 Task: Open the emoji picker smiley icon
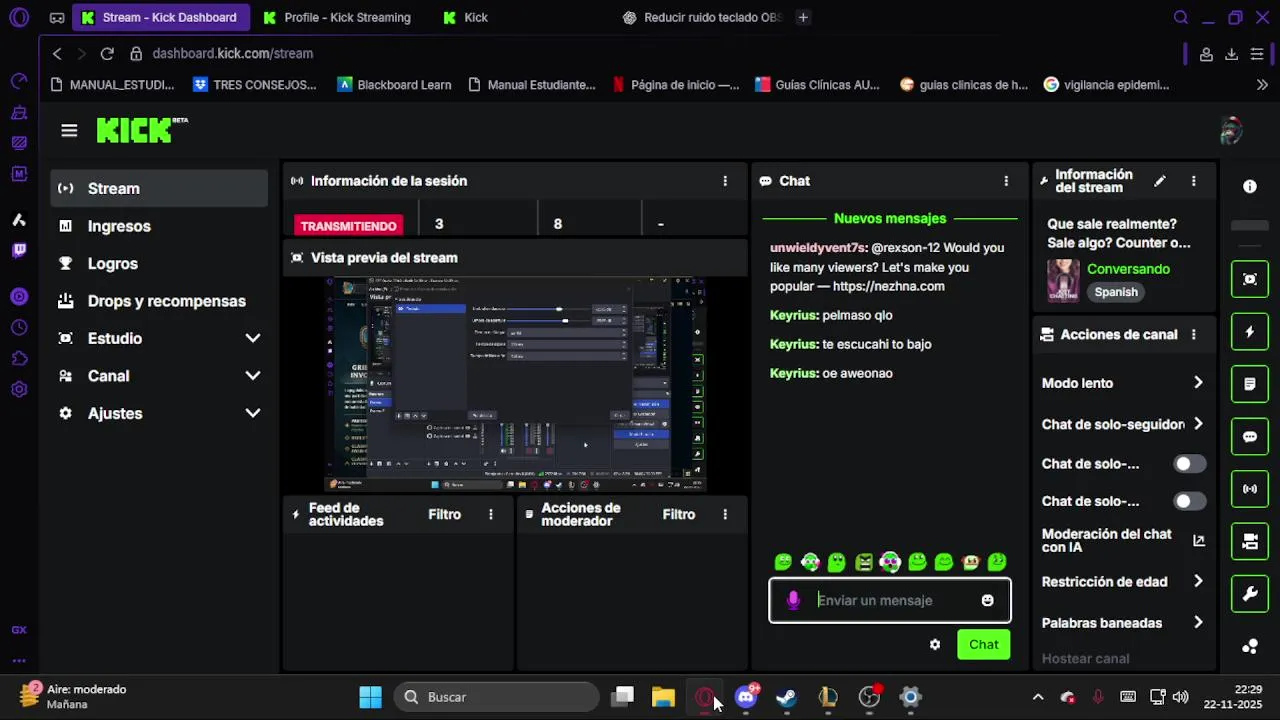(x=987, y=600)
